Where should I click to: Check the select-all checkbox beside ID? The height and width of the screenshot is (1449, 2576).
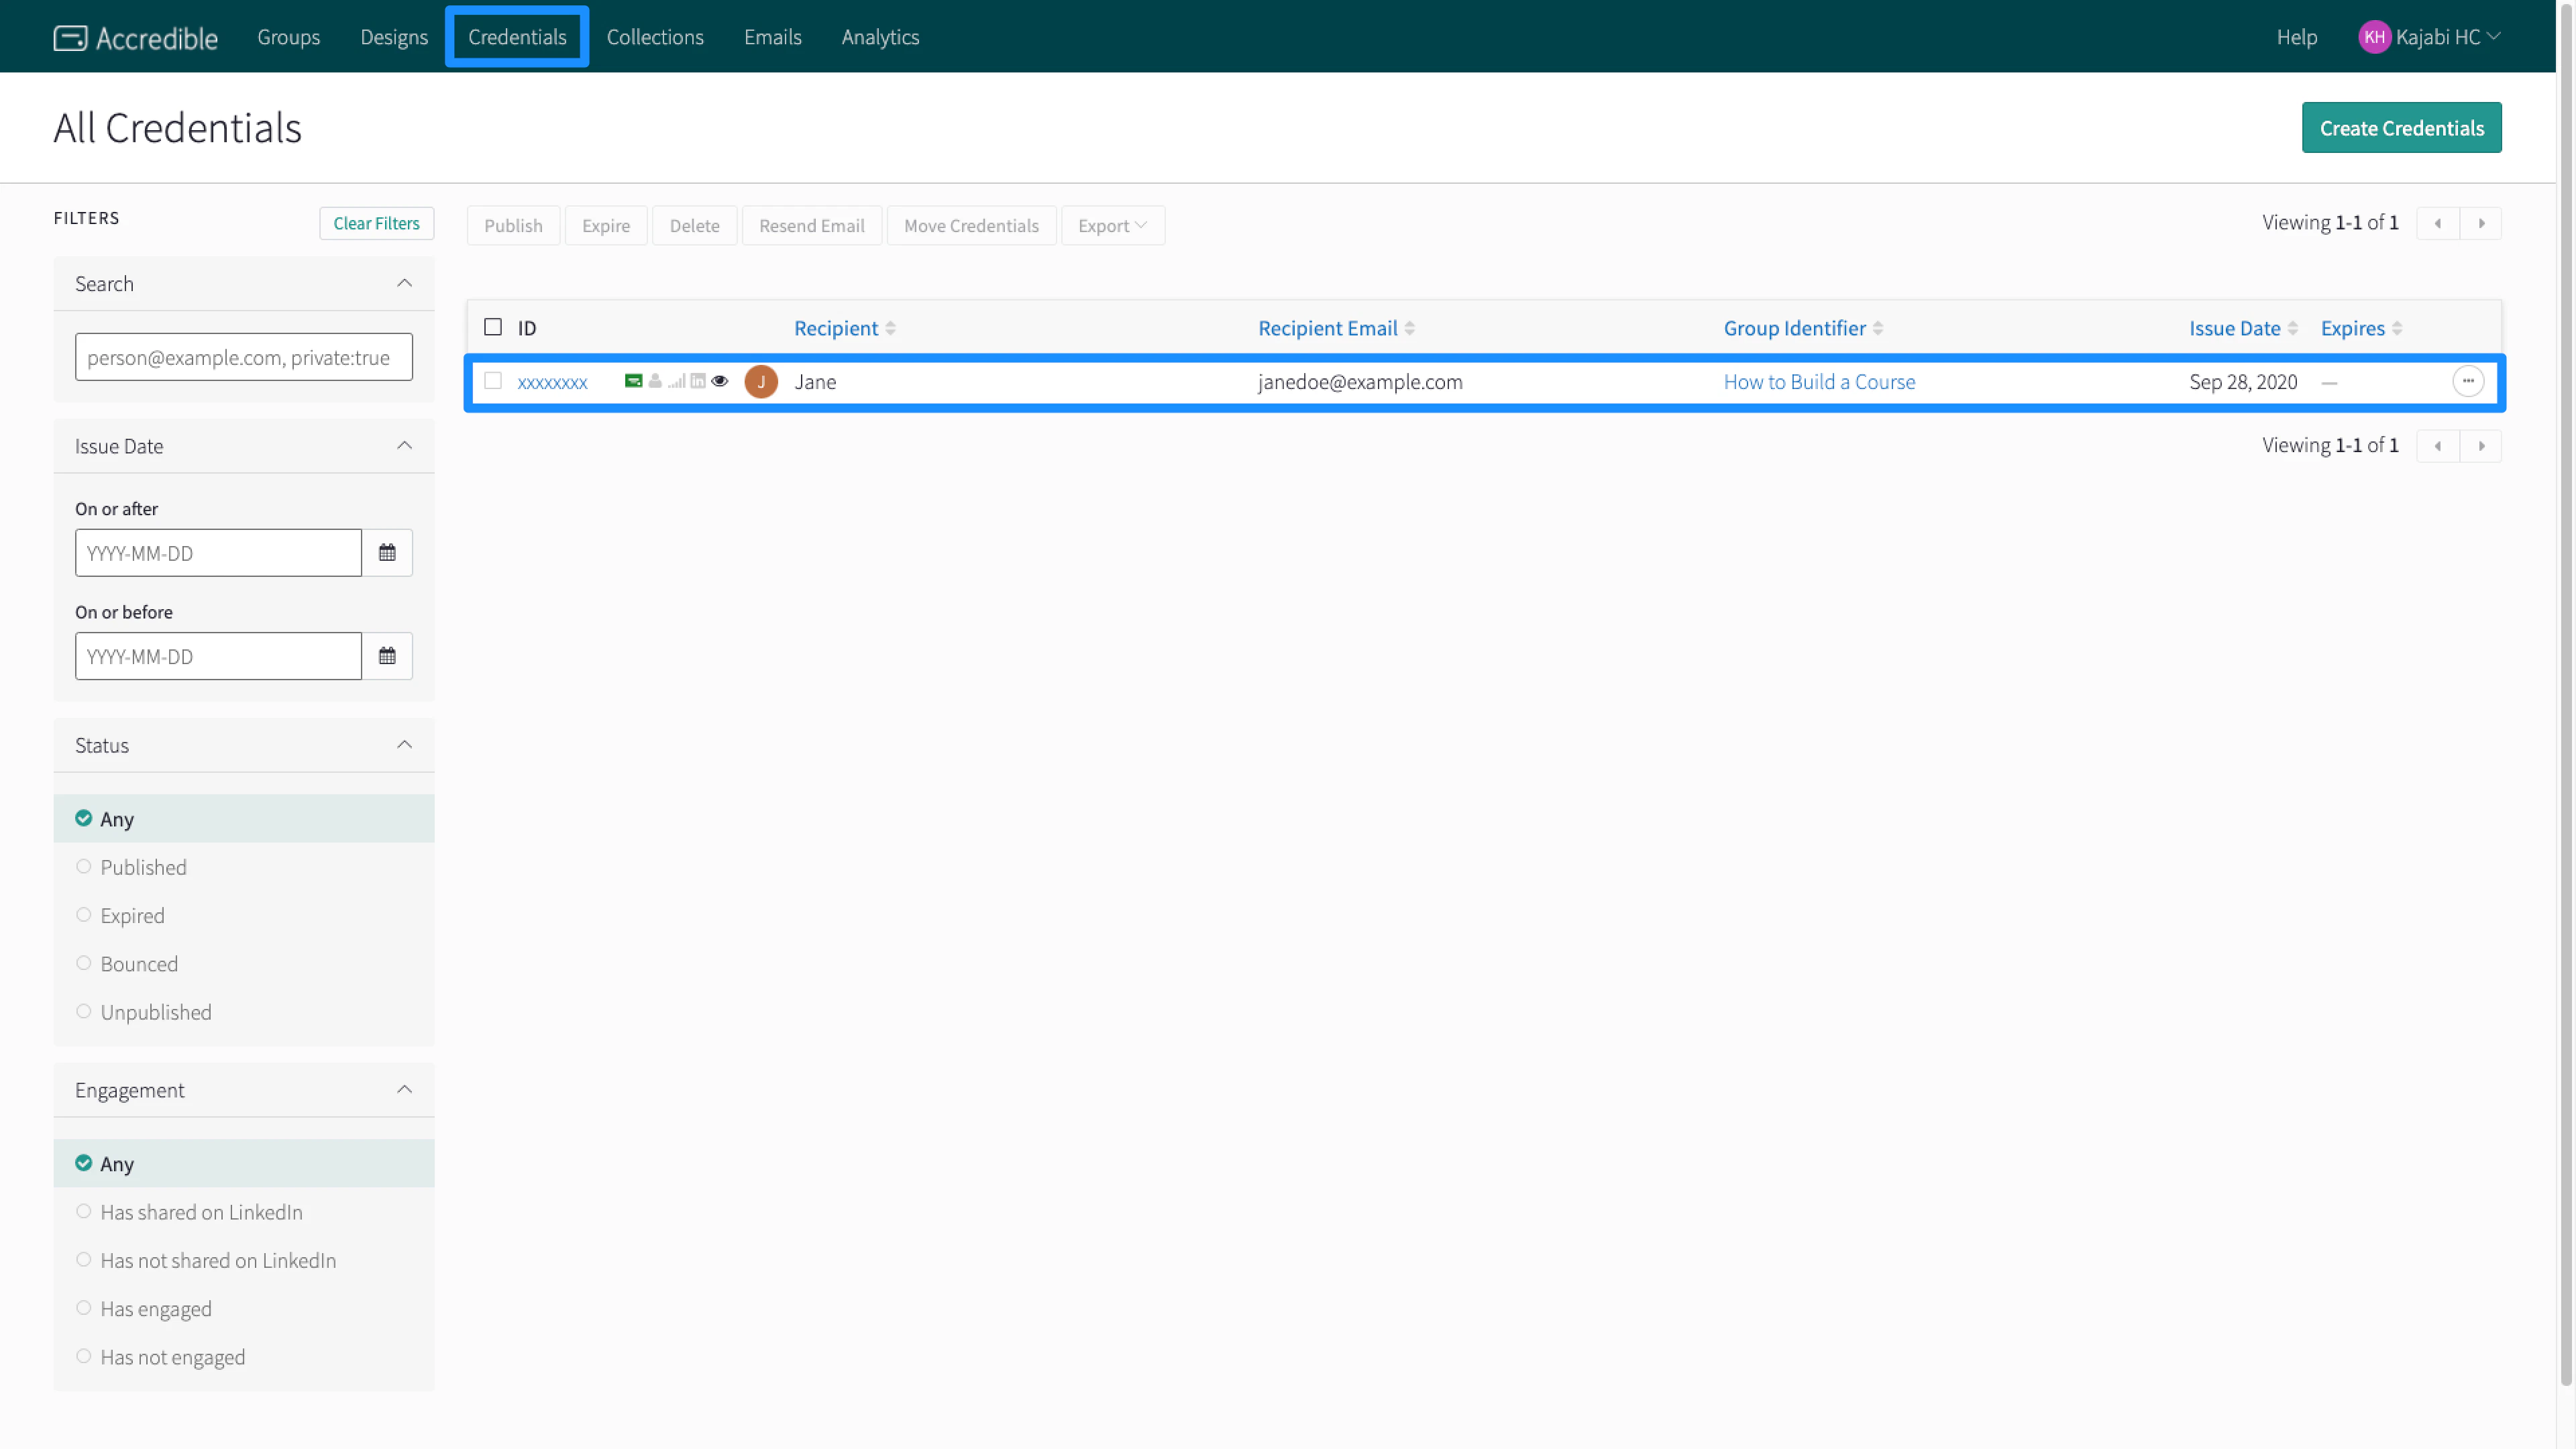493,328
